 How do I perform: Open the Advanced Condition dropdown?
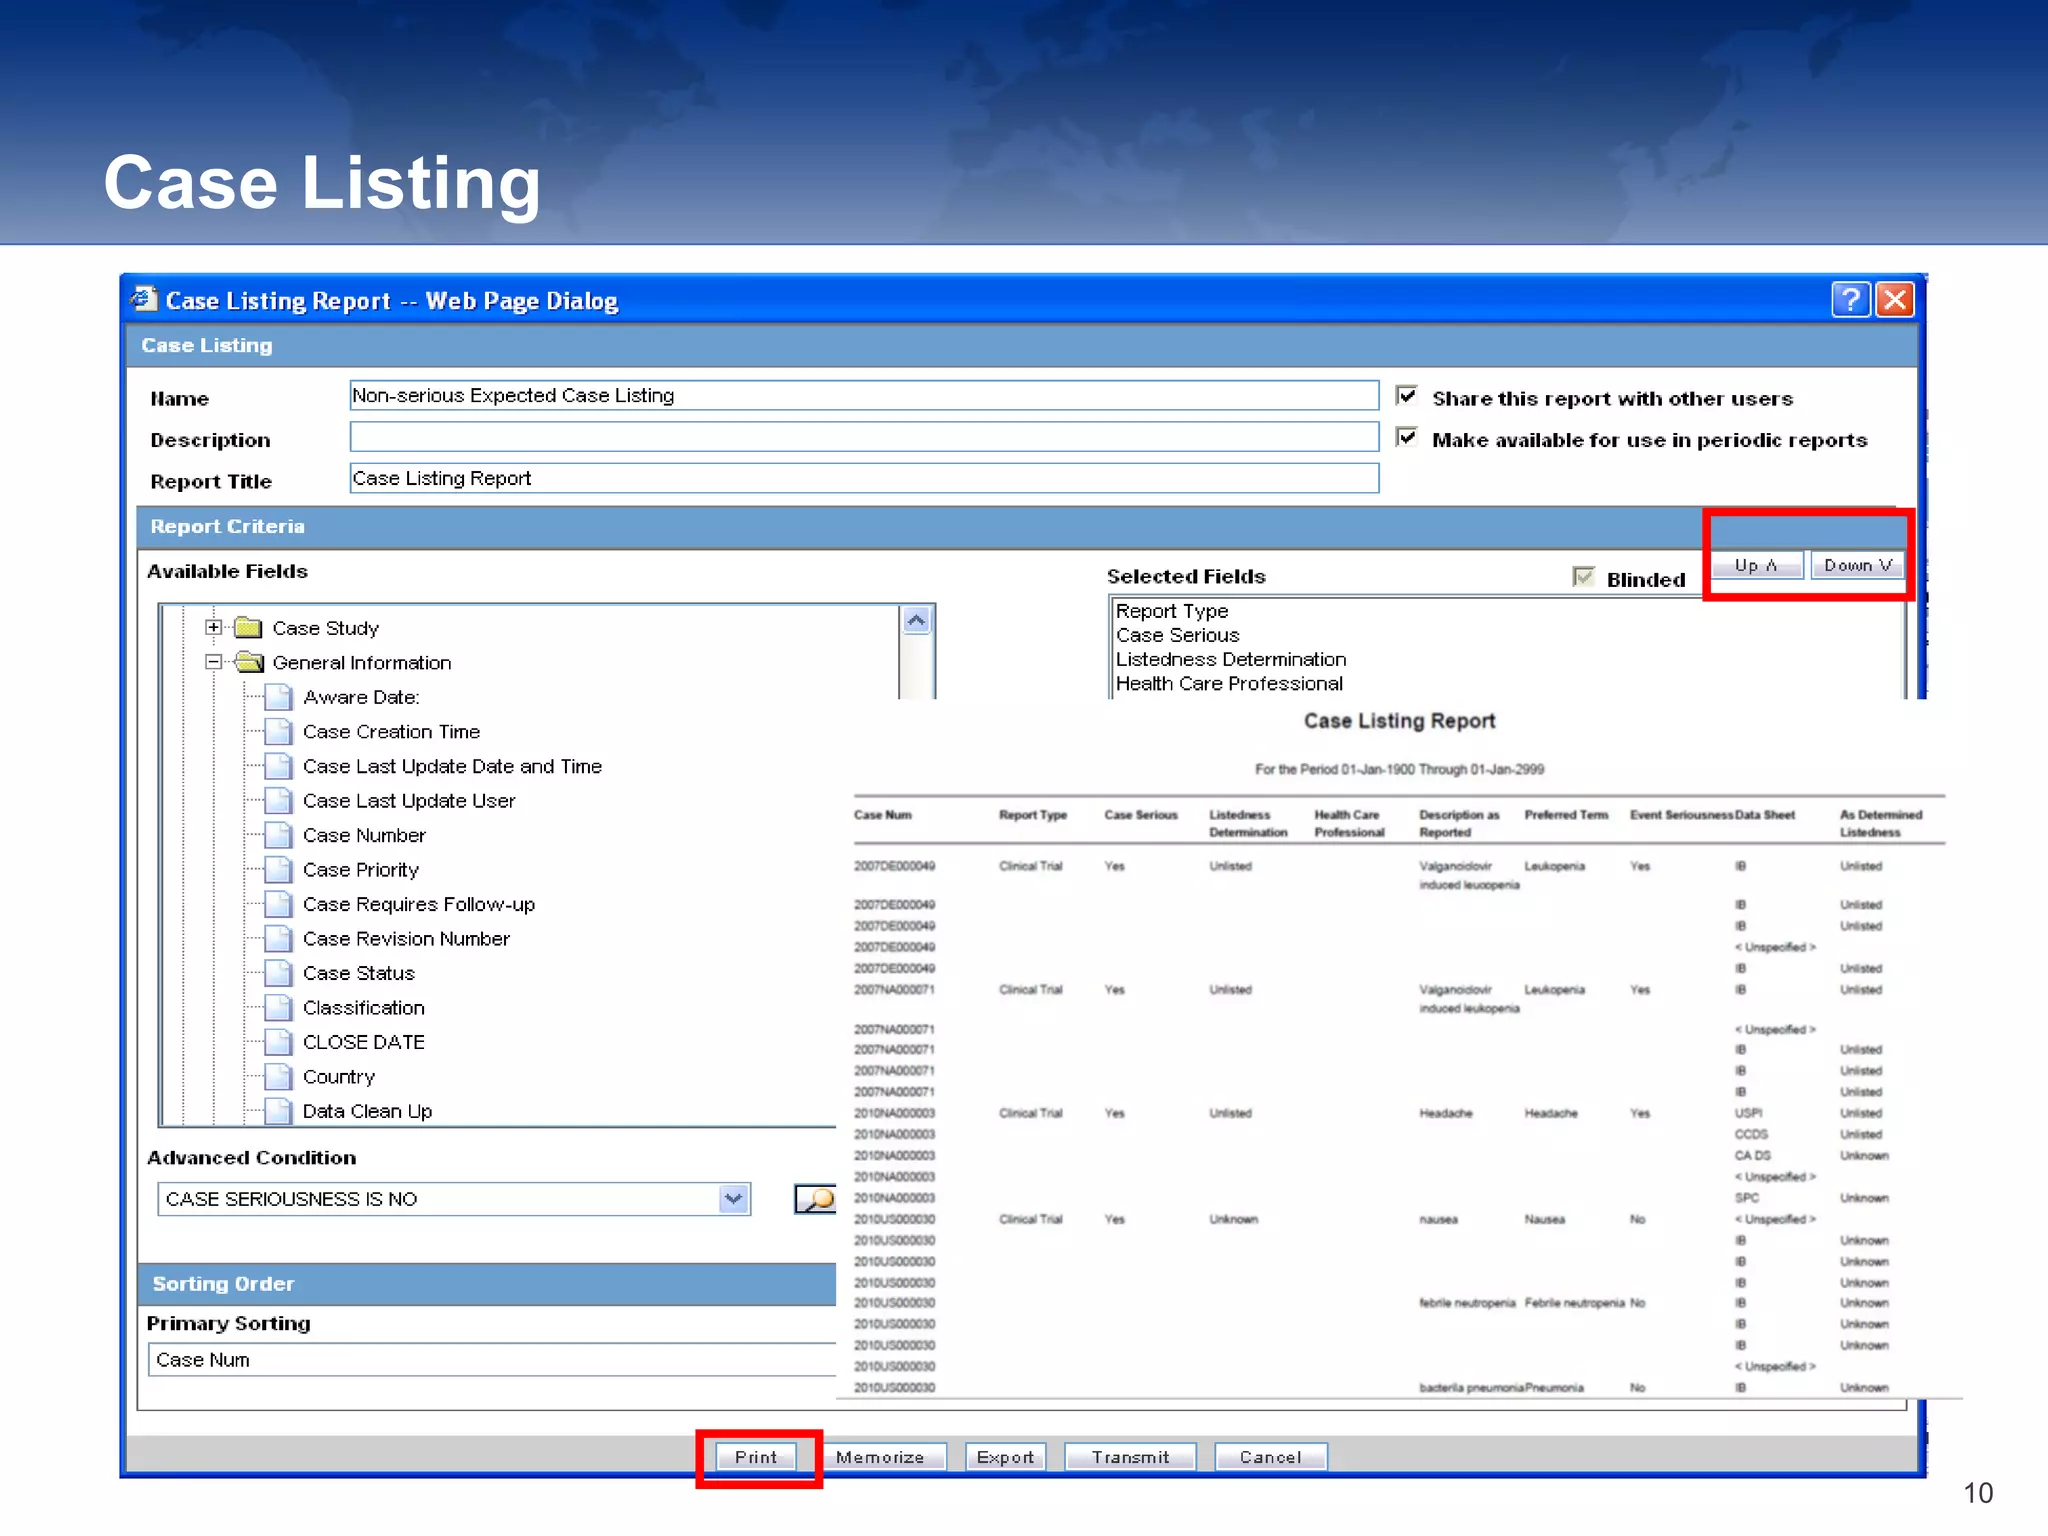click(x=733, y=1198)
